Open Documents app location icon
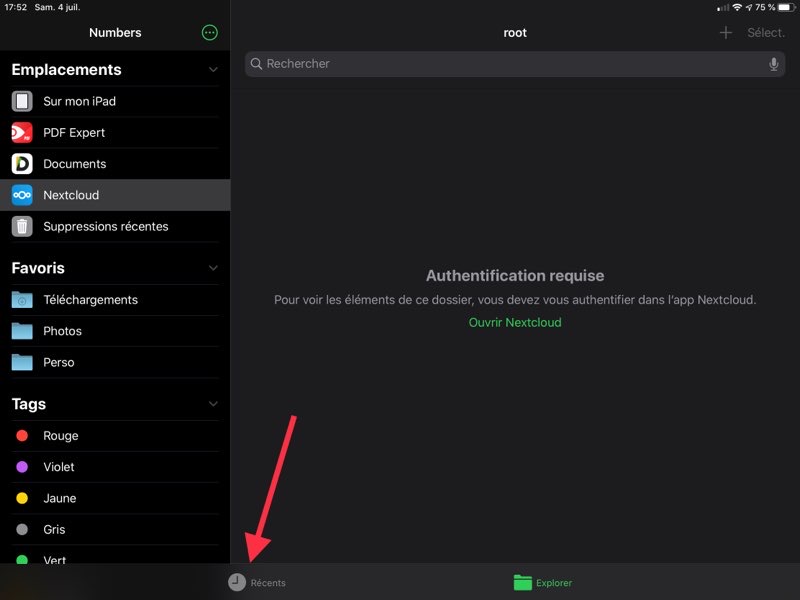Screen dimensions: 800x600 click(x=22, y=164)
